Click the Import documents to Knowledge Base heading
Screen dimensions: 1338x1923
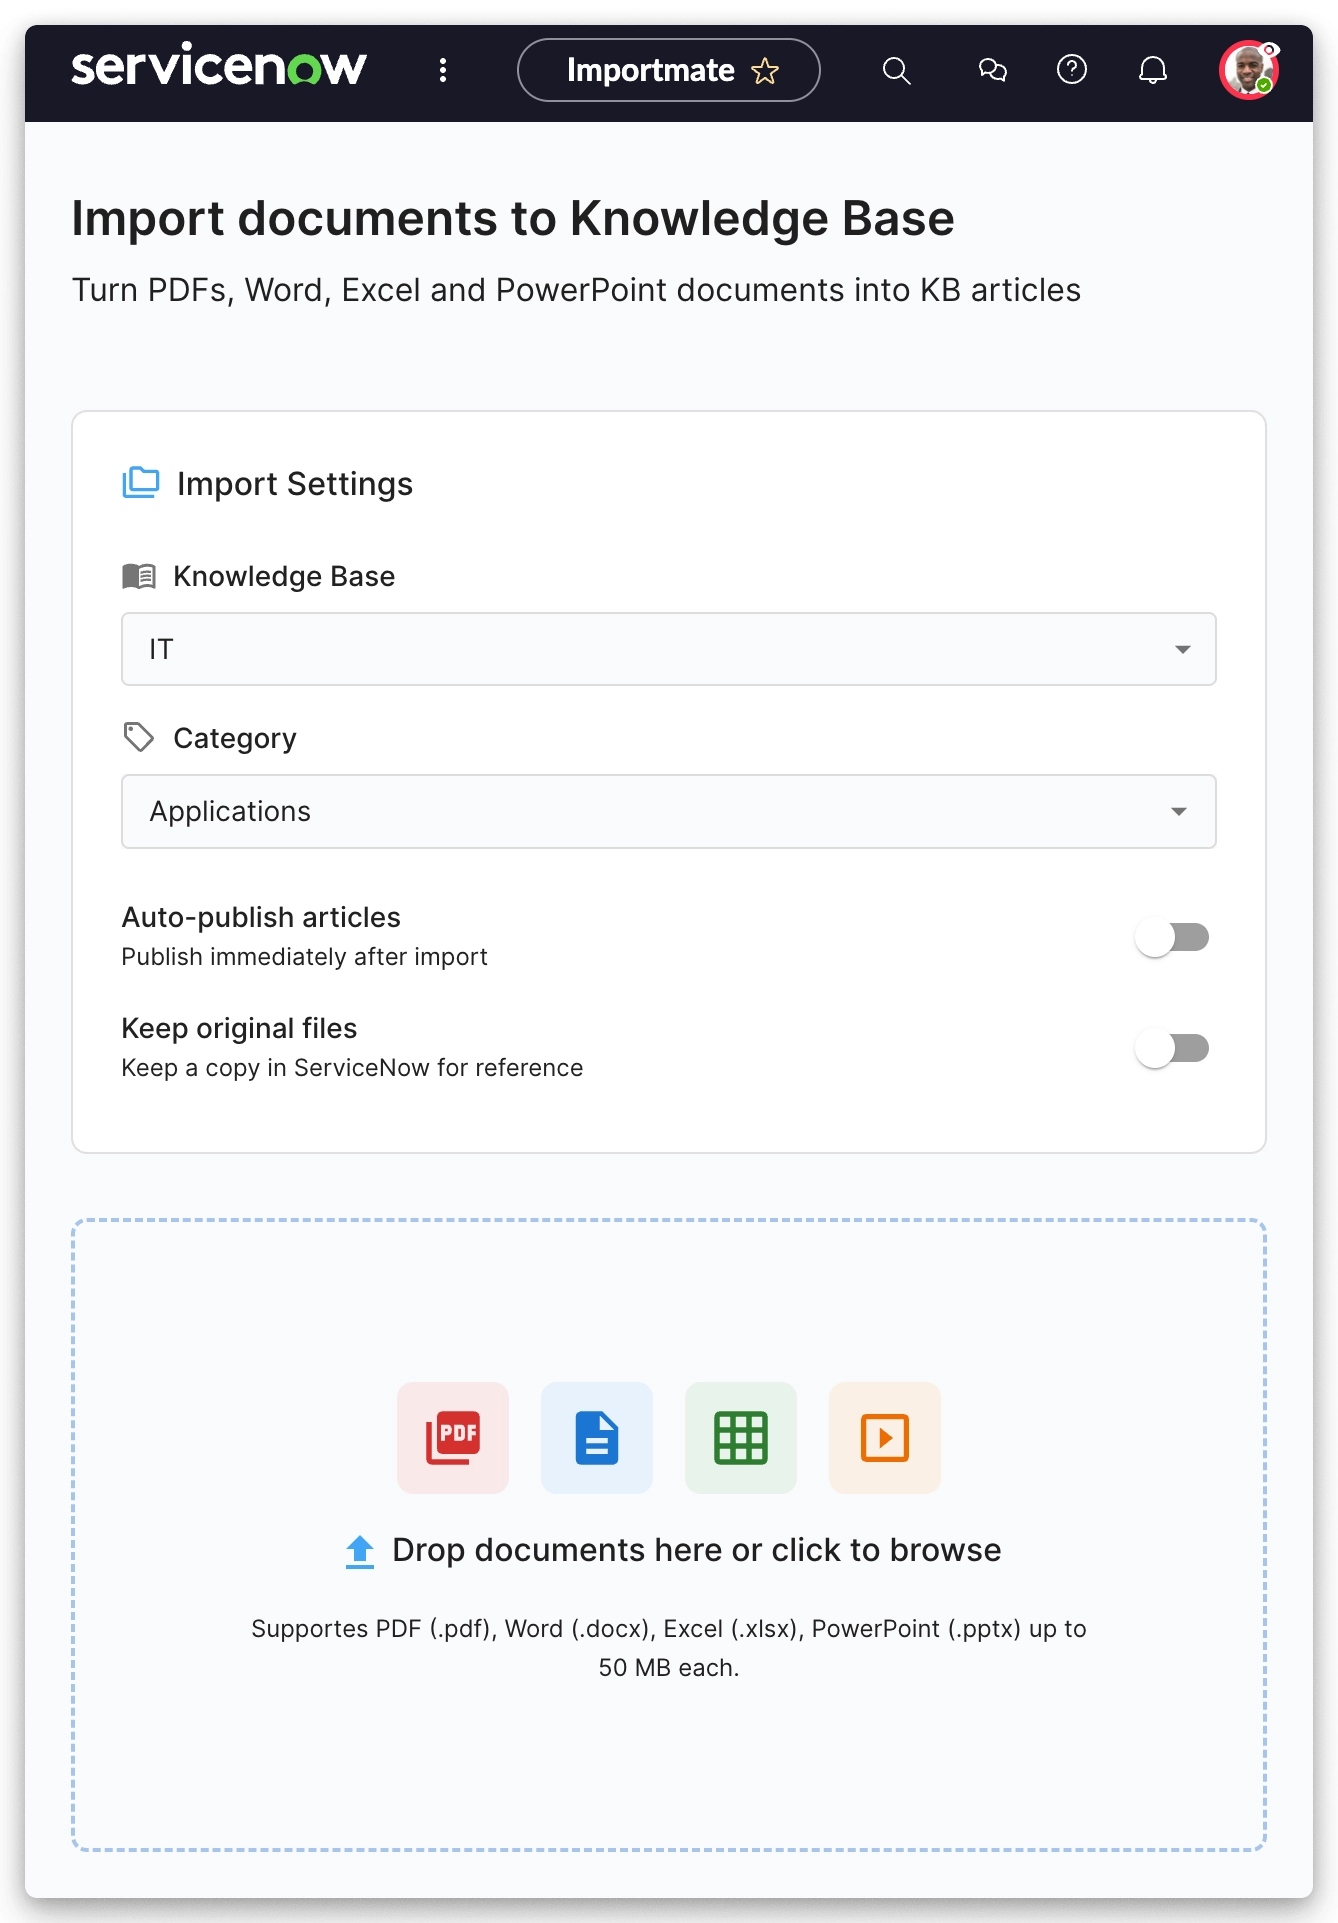click(x=513, y=218)
